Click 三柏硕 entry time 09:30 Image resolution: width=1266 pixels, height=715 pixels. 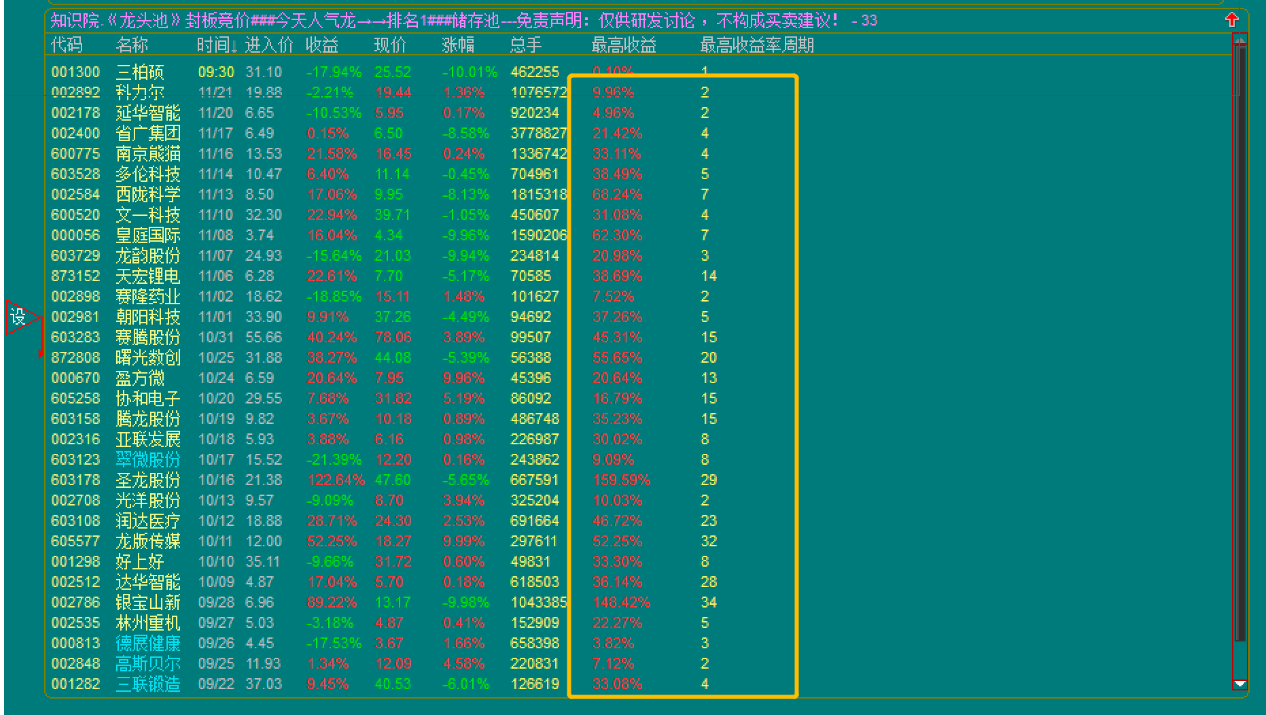216,72
